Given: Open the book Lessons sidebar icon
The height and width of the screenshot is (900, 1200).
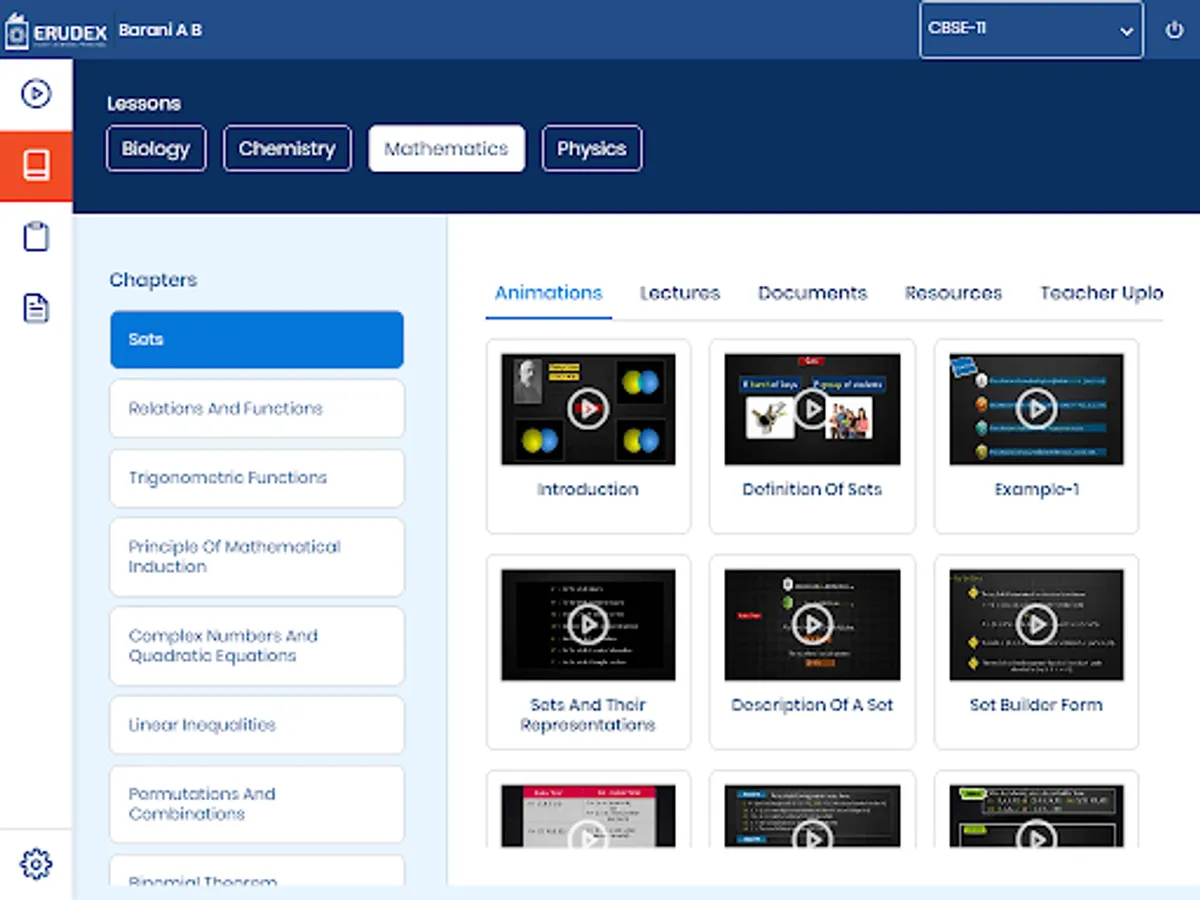Looking at the screenshot, I should [36, 166].
